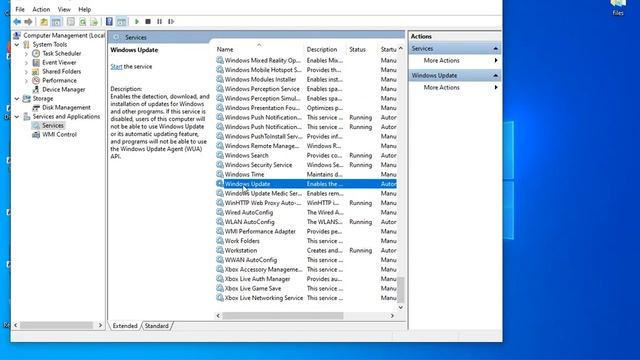Select Disk Management in the tree
Screen dimensions: 640x360
click(66, 107)
